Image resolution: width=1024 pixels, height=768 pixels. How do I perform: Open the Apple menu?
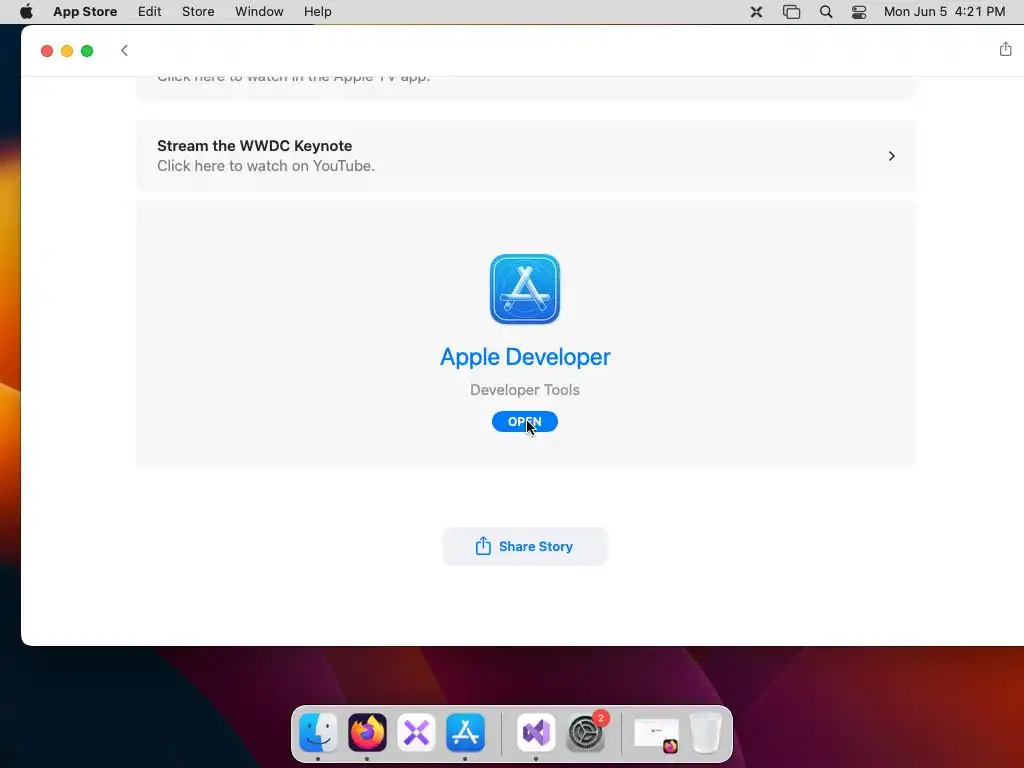coord(26,12)
